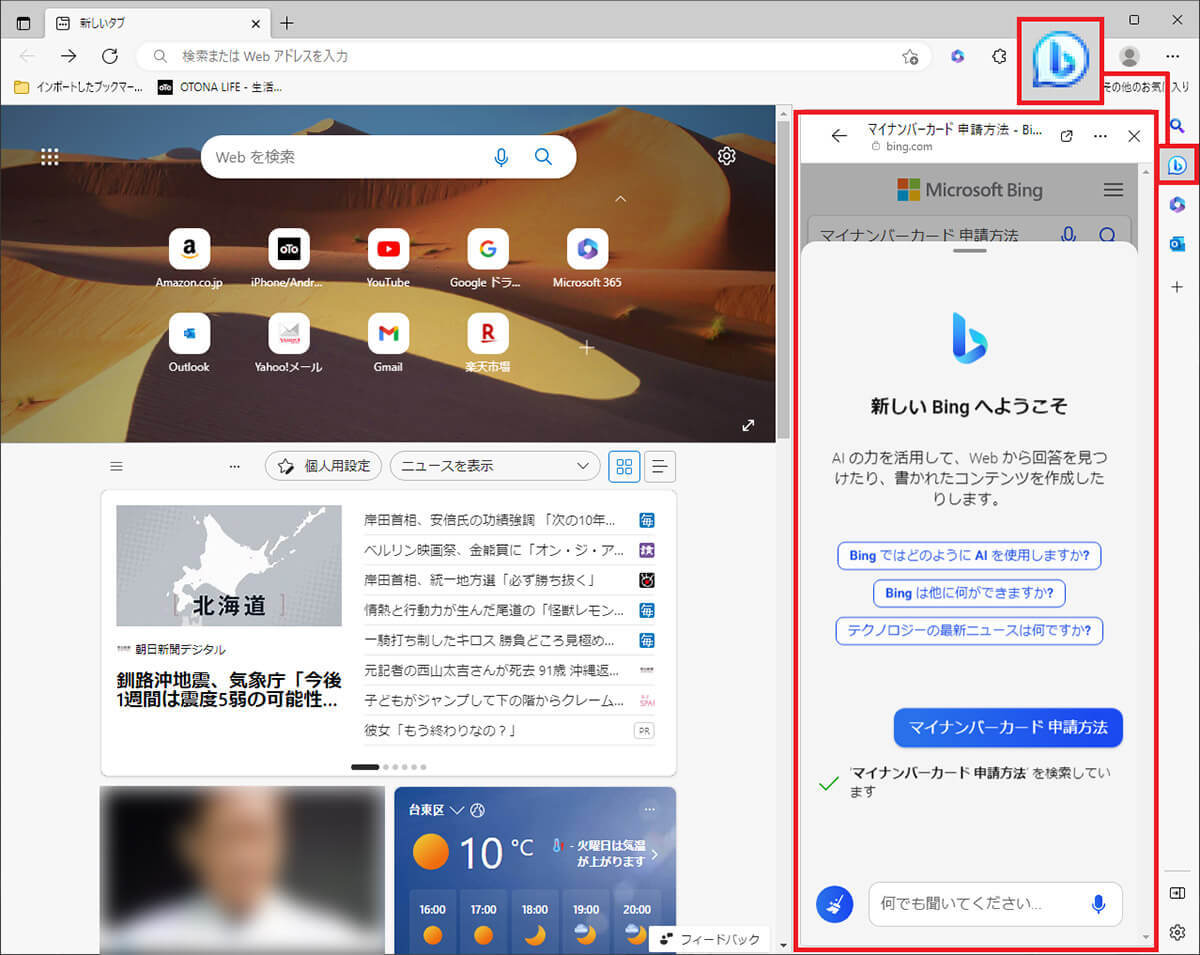
Task: Add an app with the sidebar plus icon
Action: pyautogui.click(x=1178, y=287)
